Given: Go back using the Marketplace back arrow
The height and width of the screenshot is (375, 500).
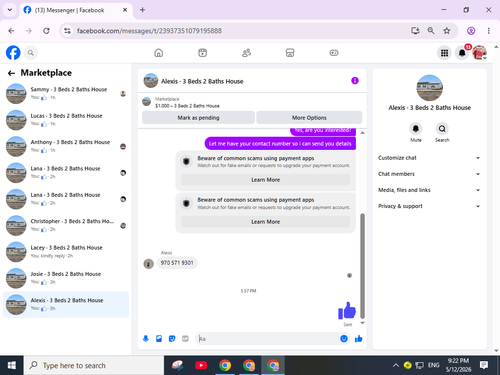Looking at the screenshot, I should (11, 73).
